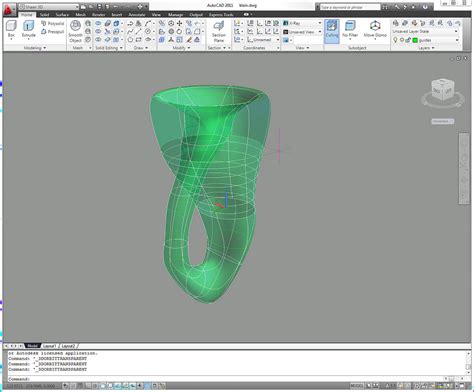Open the Manage ribbon tab

[175, 15]
